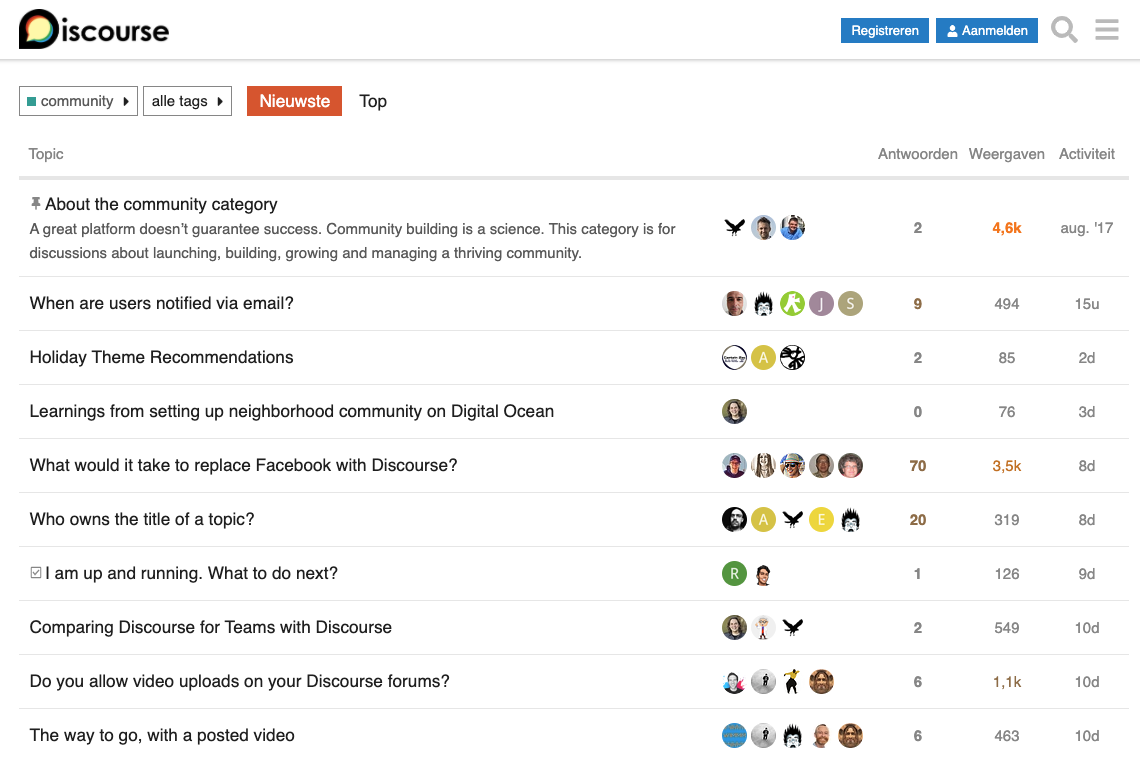Sort by the Activiteit column header
The image size is (1140, 761).
pyautogui.click(x=1086, y=154)
